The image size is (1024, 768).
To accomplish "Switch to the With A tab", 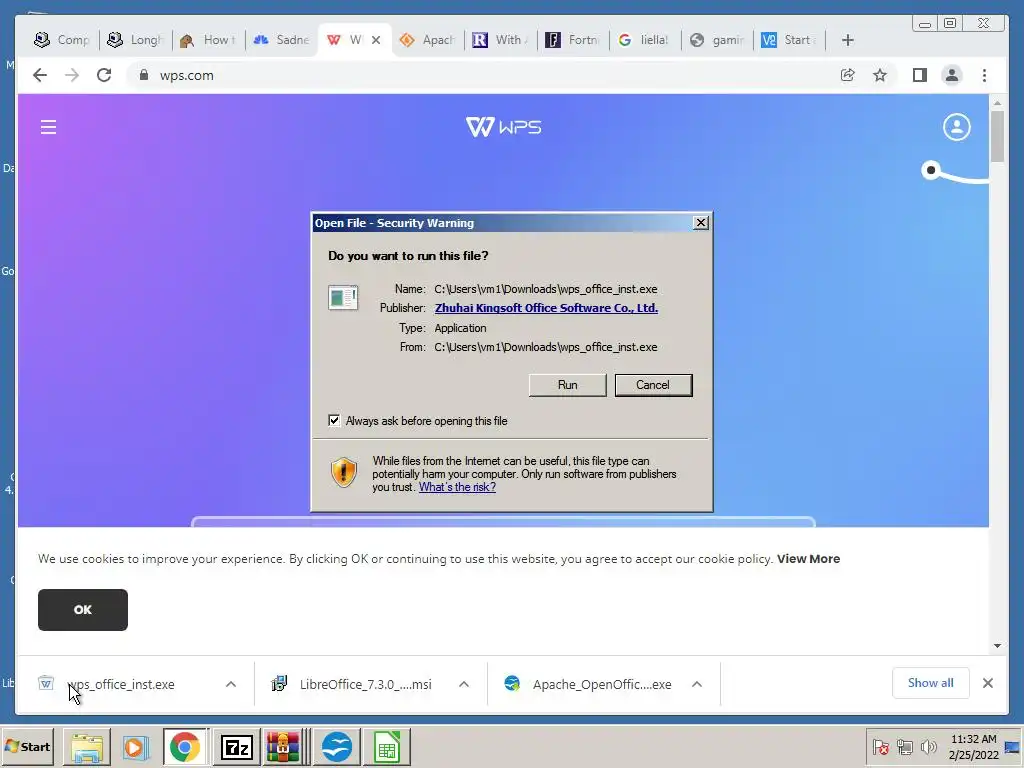I will pos(500,40).
